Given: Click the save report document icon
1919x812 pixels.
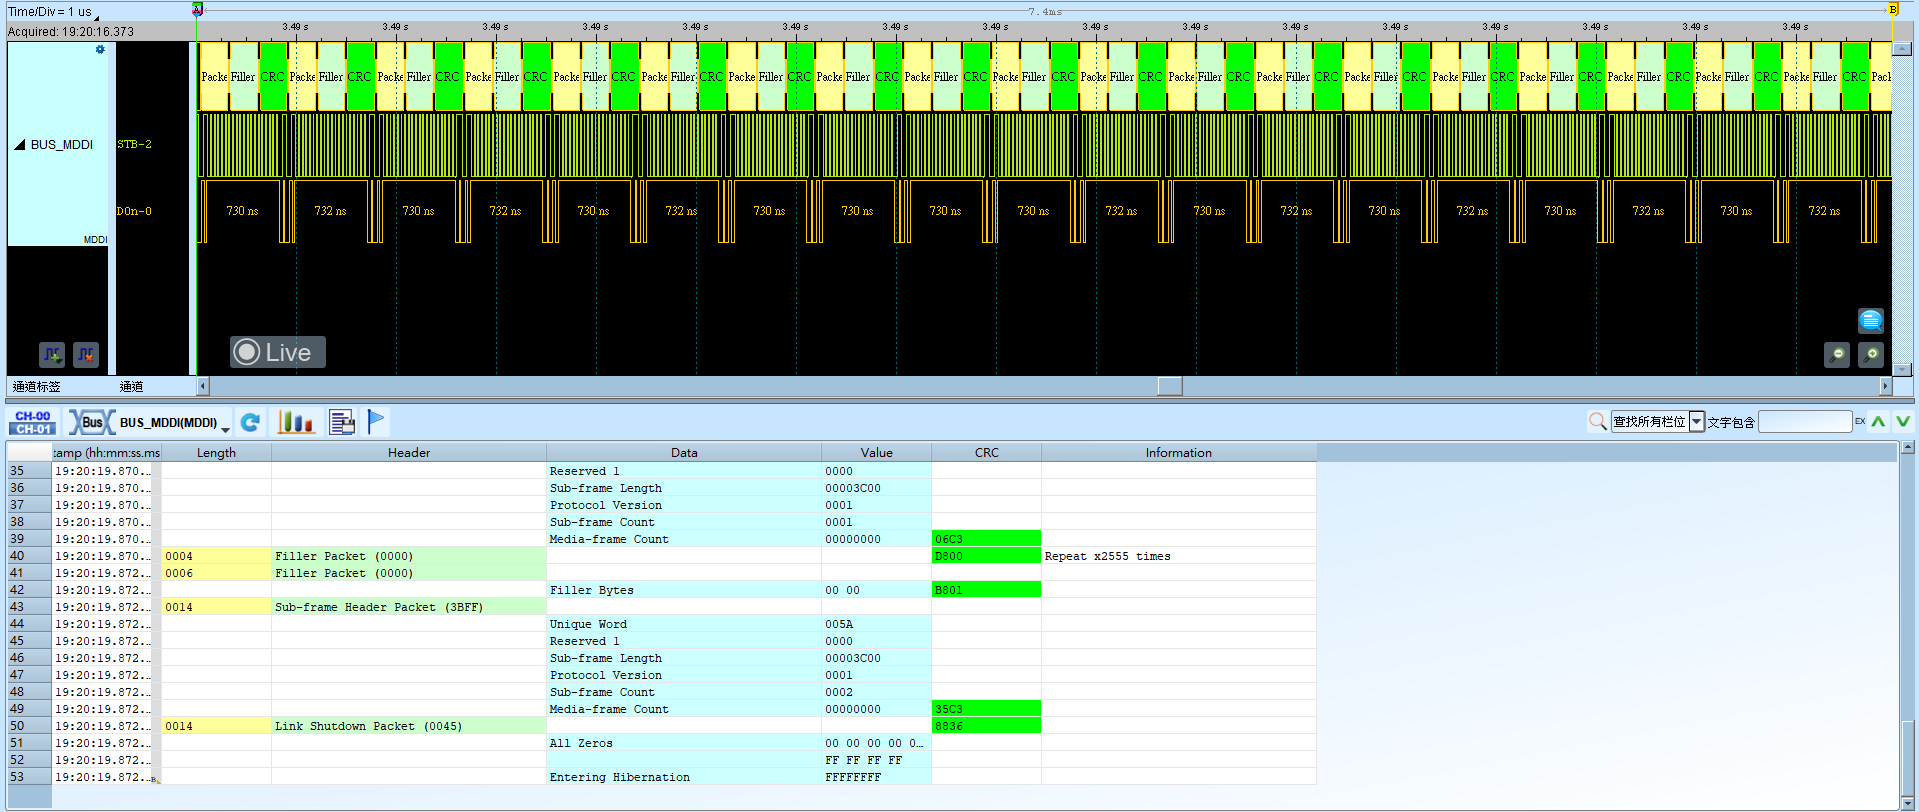Looking at the screenshot, I should (x=342, y=423).
